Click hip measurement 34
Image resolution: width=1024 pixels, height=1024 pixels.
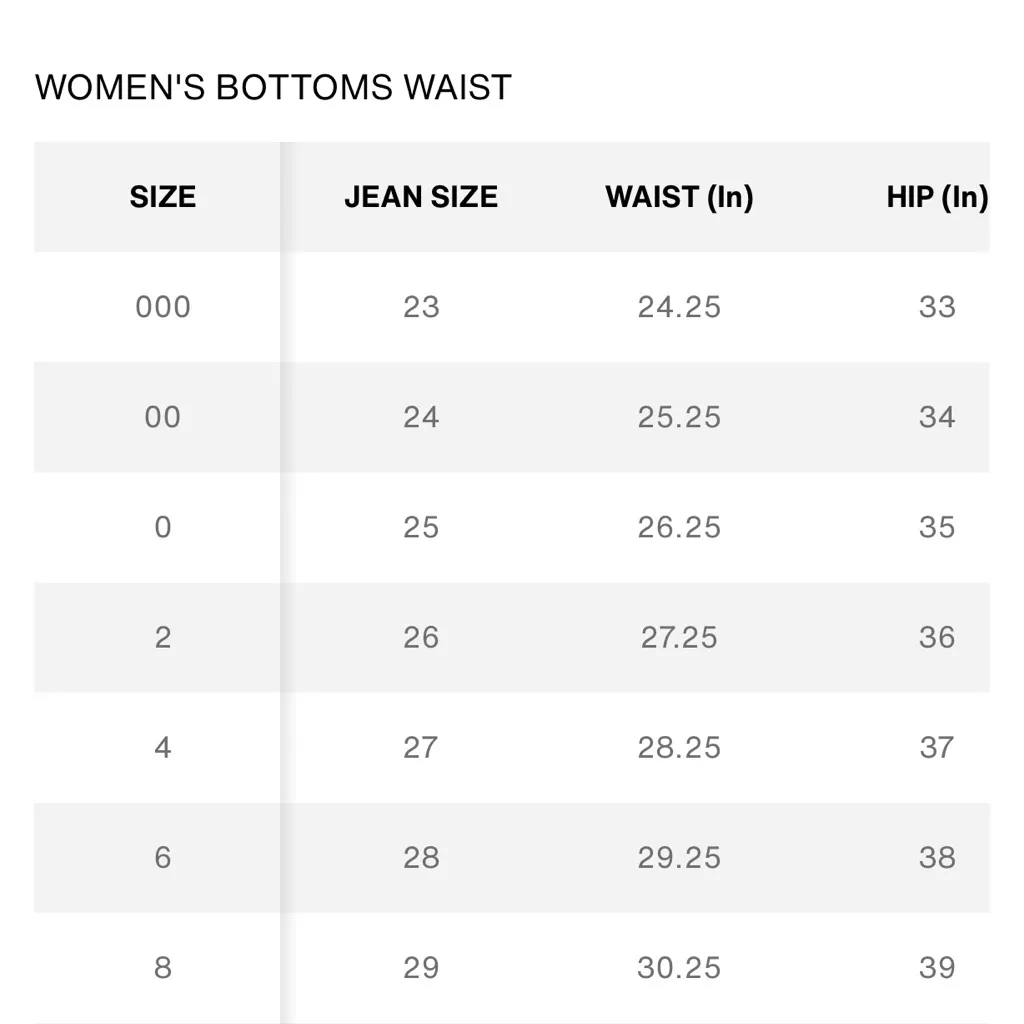(937, 417)
